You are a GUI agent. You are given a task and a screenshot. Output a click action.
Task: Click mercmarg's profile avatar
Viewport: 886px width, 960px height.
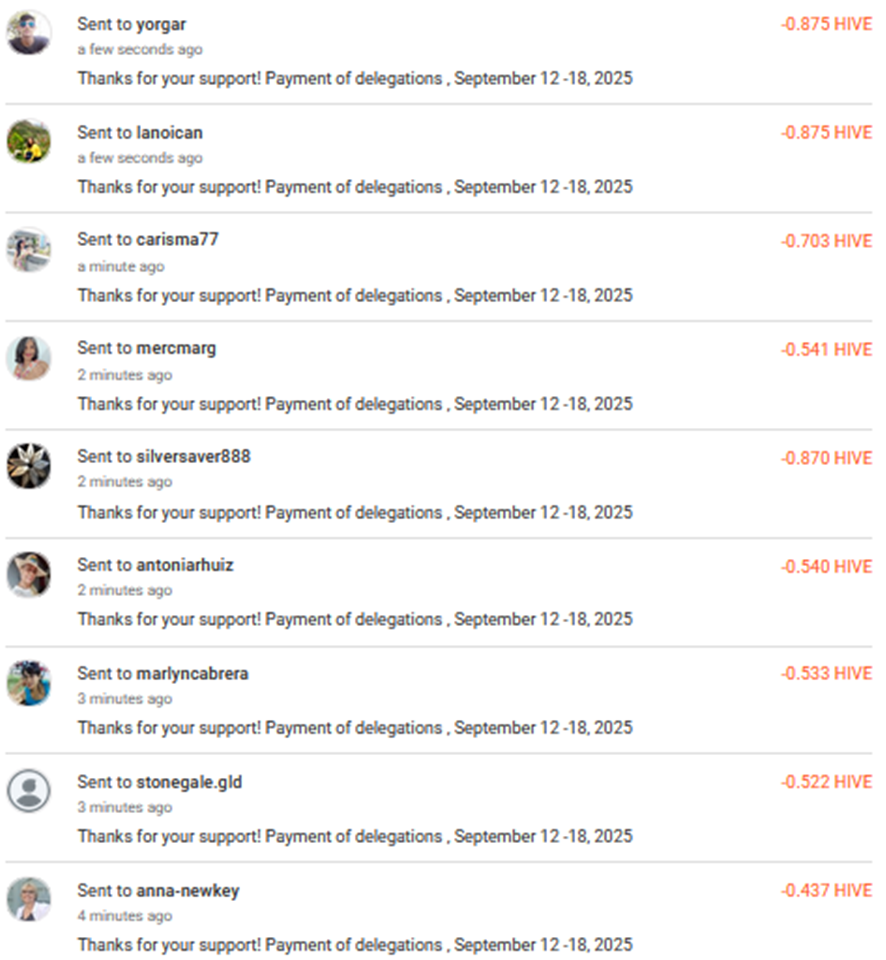pos(28,357)
